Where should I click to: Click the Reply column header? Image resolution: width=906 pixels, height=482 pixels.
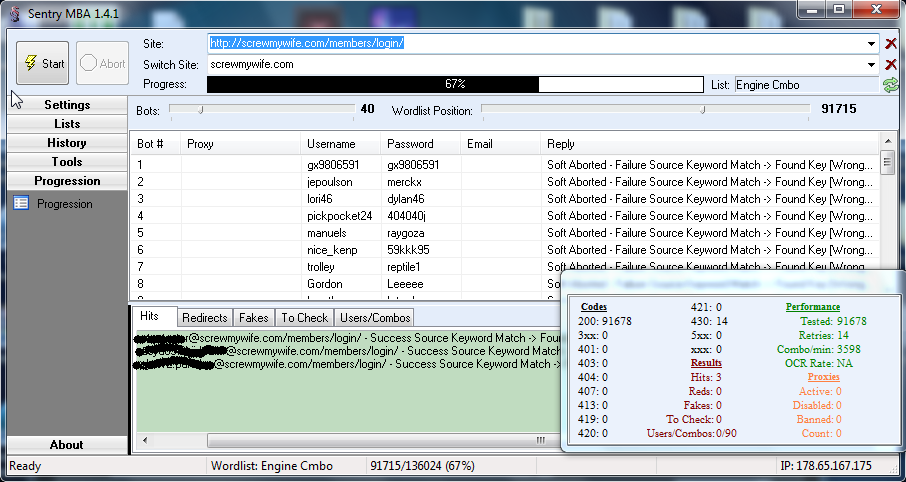coord(561,144)
